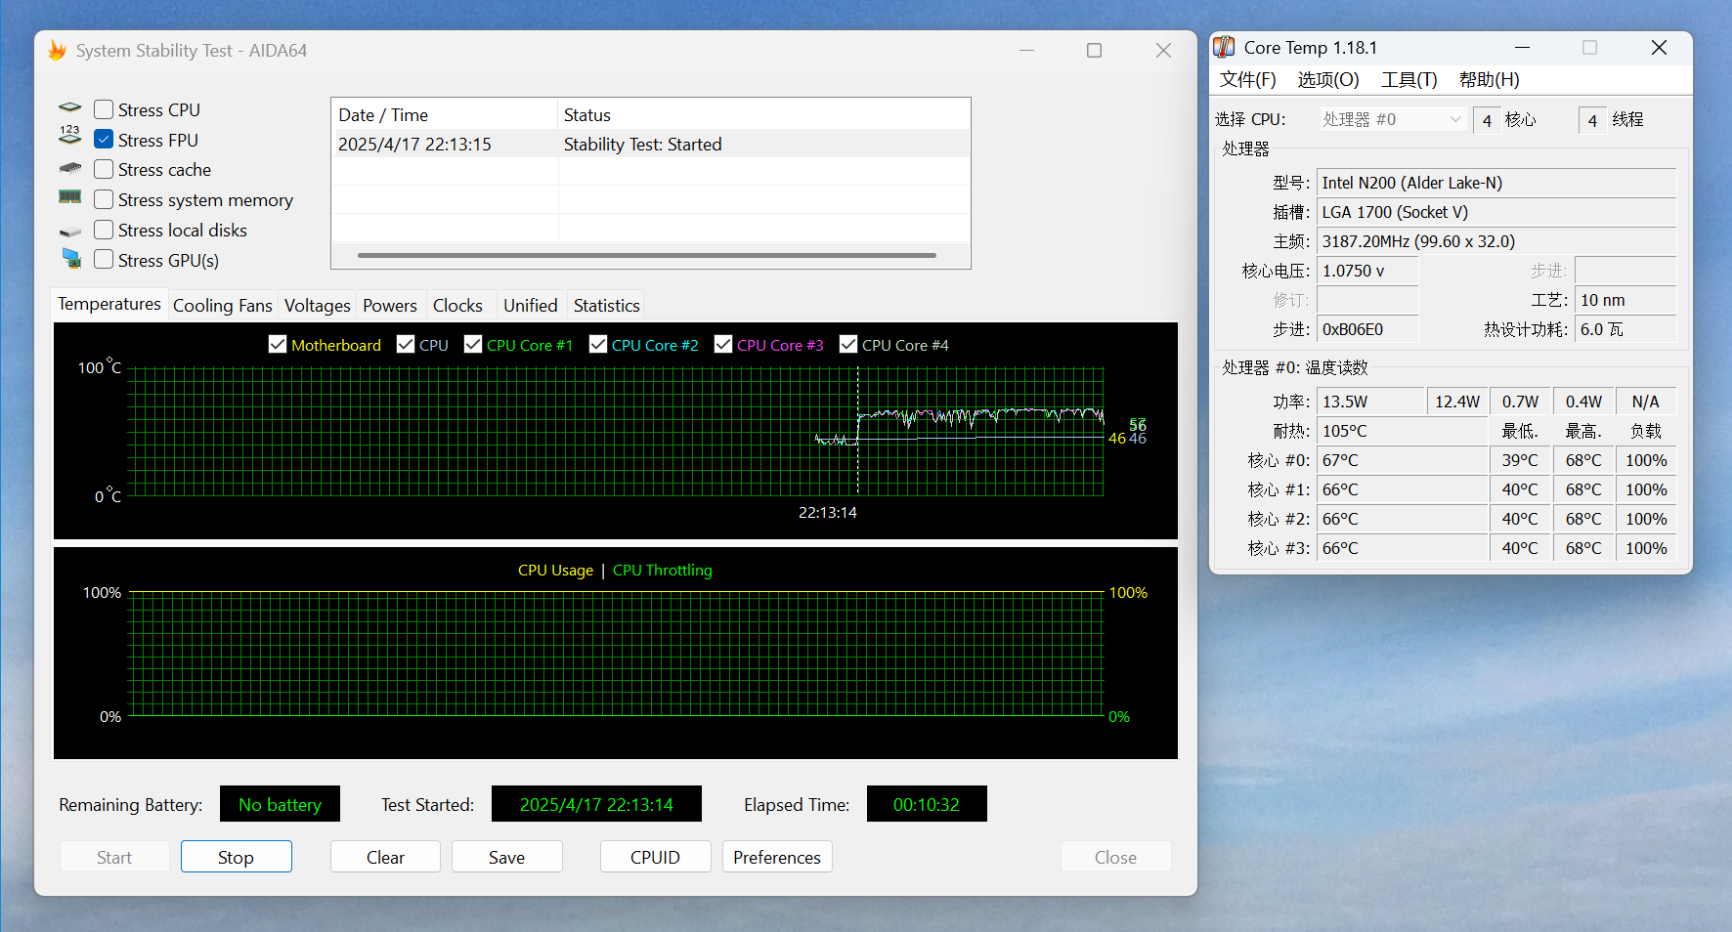Screen dimensions: 1732x932
Task: Toggle CPU Core #1 graph checkbox
Action: pyautogui.click(x=473, y=344)
